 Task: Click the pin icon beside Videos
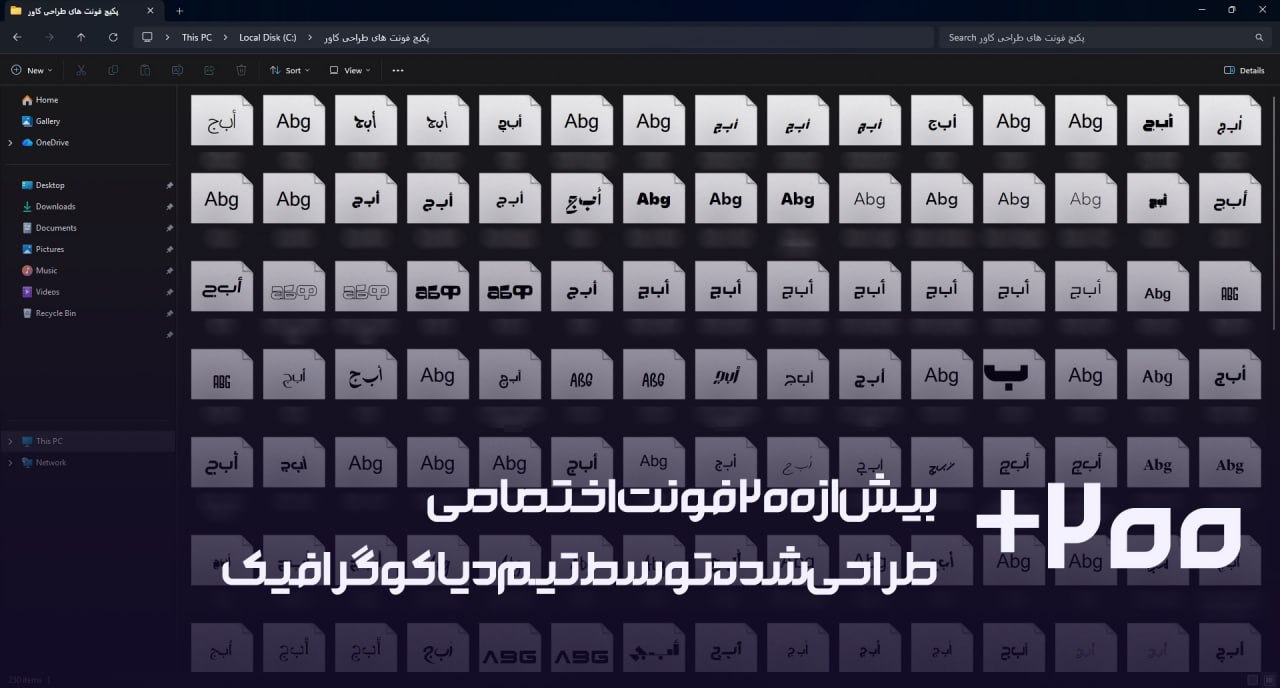click(169, 292)
